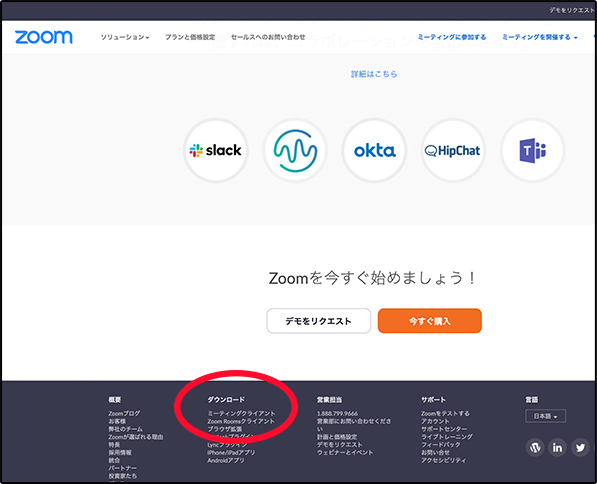This screenshot has width=597, height=484.
Task: Click iPhone/iPadアプリ download link
Action: pyautogui.click(x=231, y=452)
